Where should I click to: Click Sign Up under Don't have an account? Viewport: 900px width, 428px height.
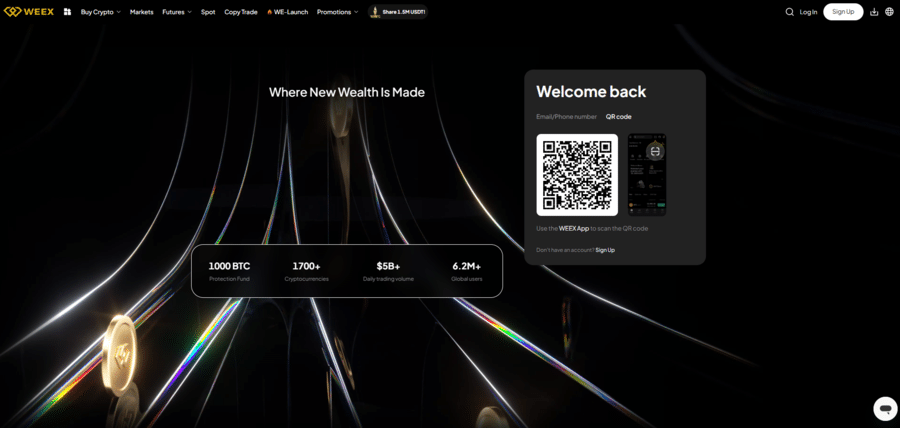coord(605,250)
